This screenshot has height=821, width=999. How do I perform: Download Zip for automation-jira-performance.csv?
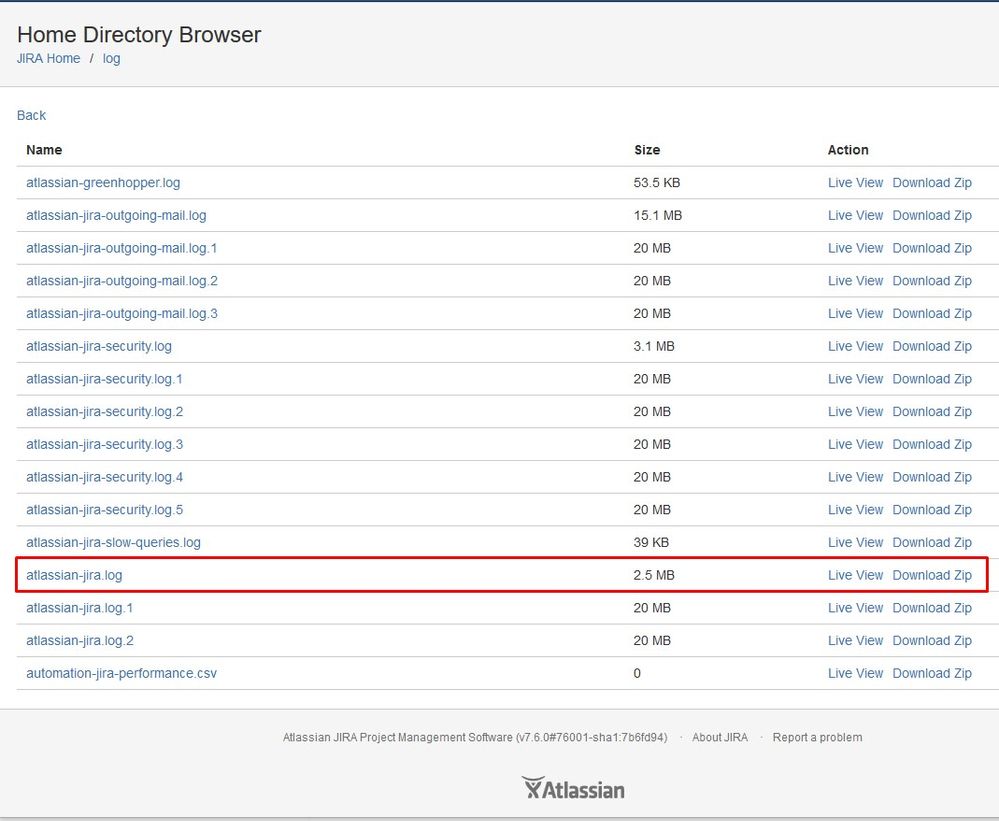[x=932, y=673]
